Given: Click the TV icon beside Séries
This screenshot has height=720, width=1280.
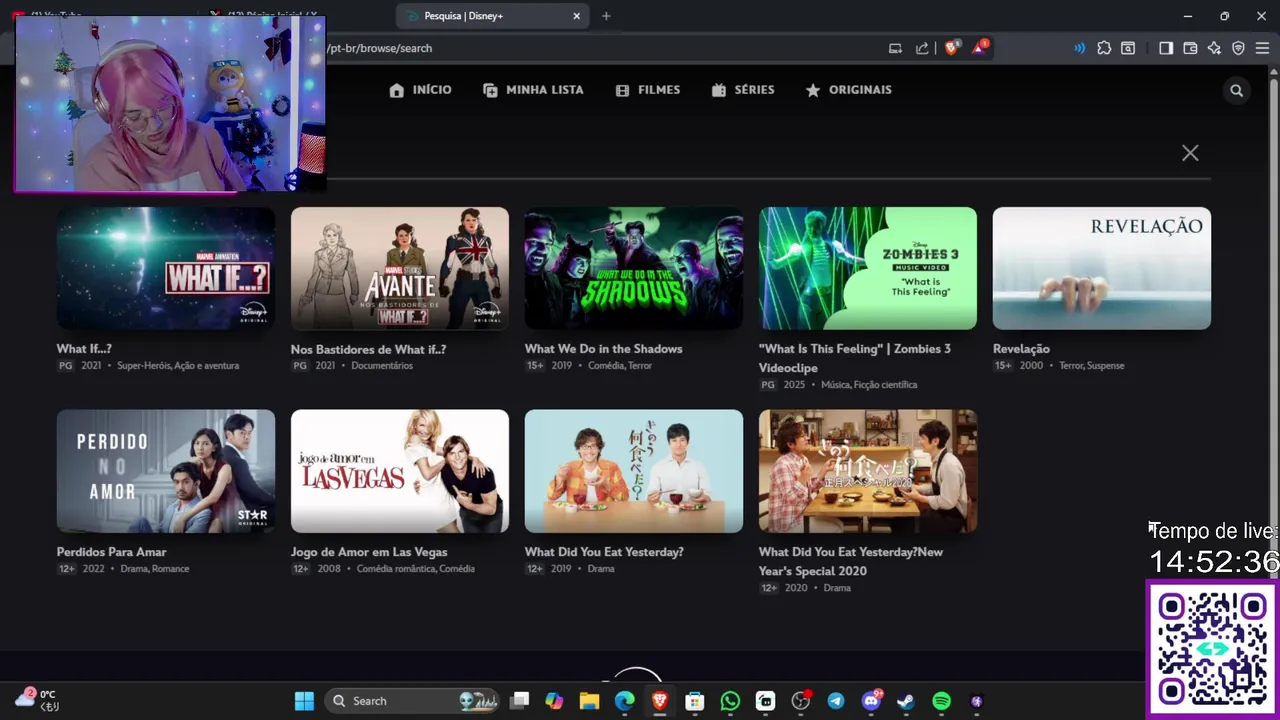Looking at the screenshot, I should tap(719, 90).
